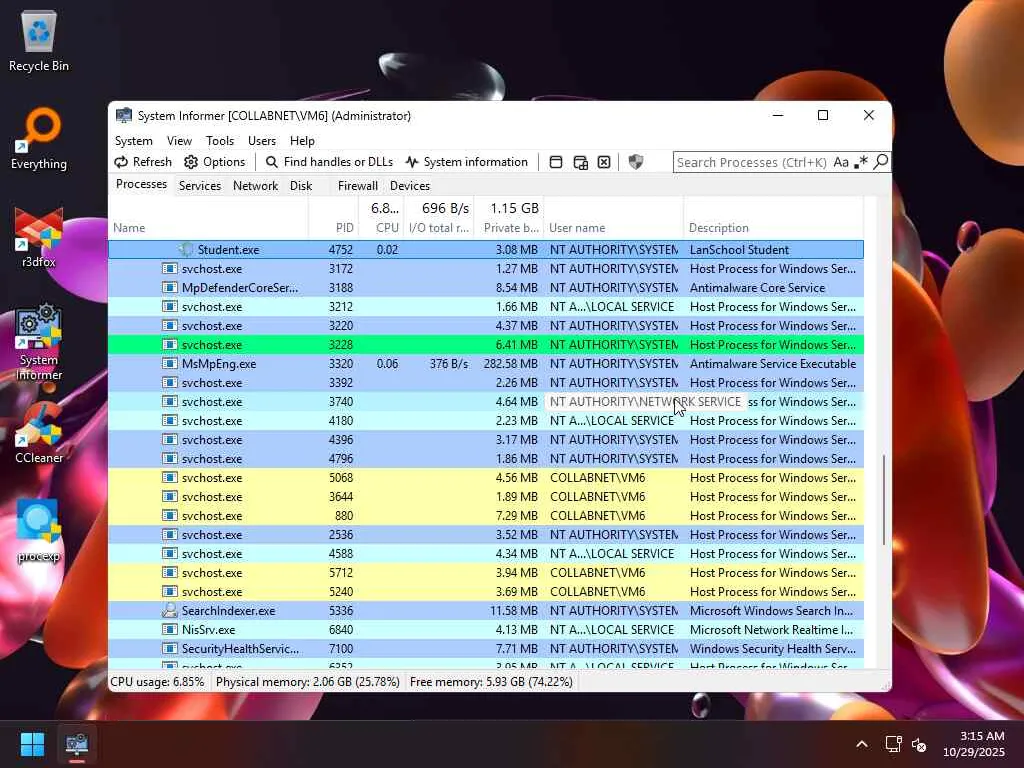Click the SecurityHealthService process icon
The image size is (1024, 768).
[x=170, y=648]
